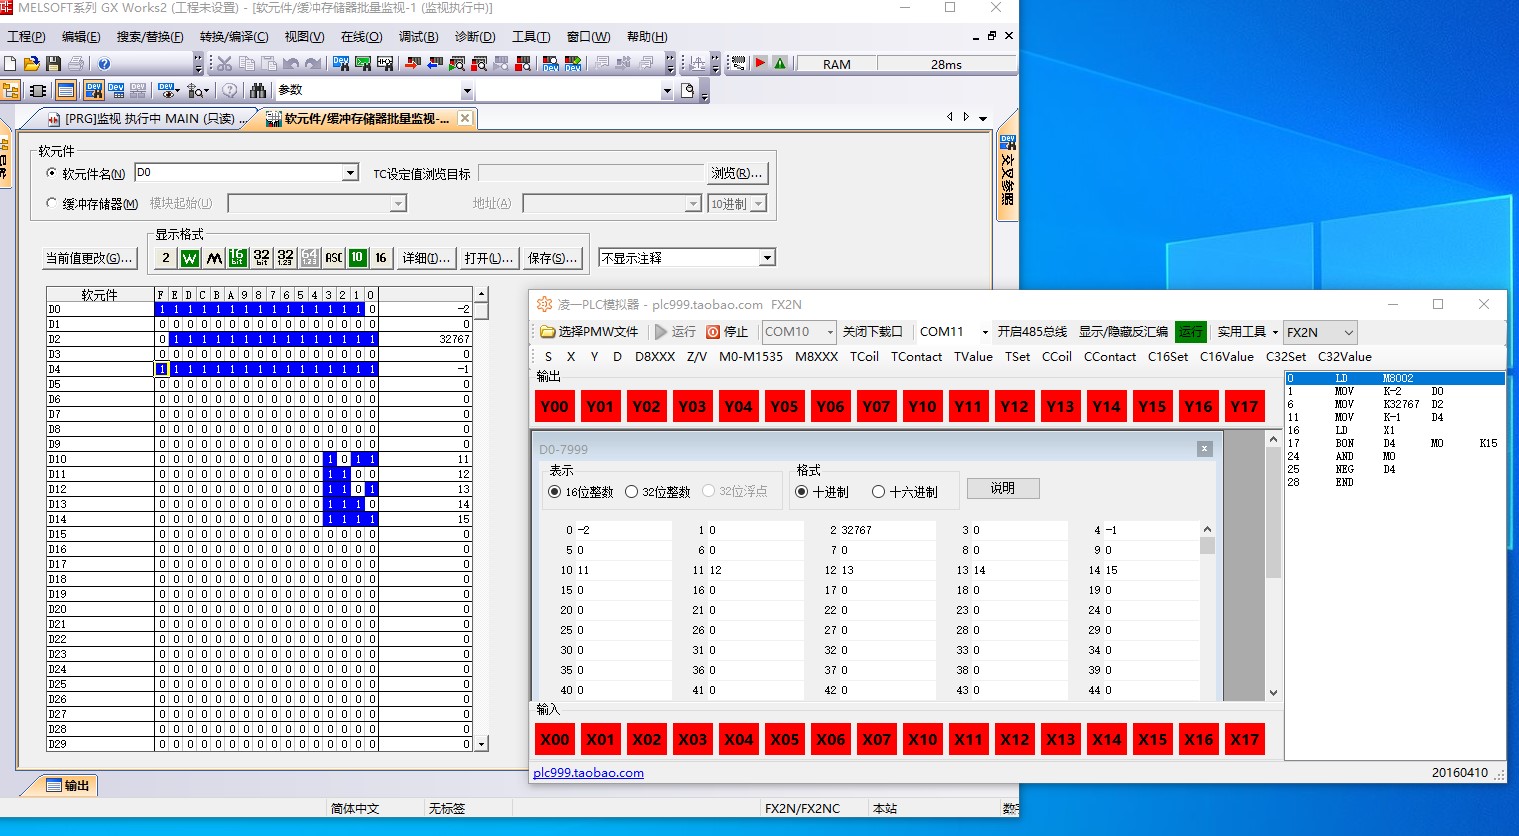Select hexadecimal radio button in simulator
1519x836 pixels.
coord(878,492)
